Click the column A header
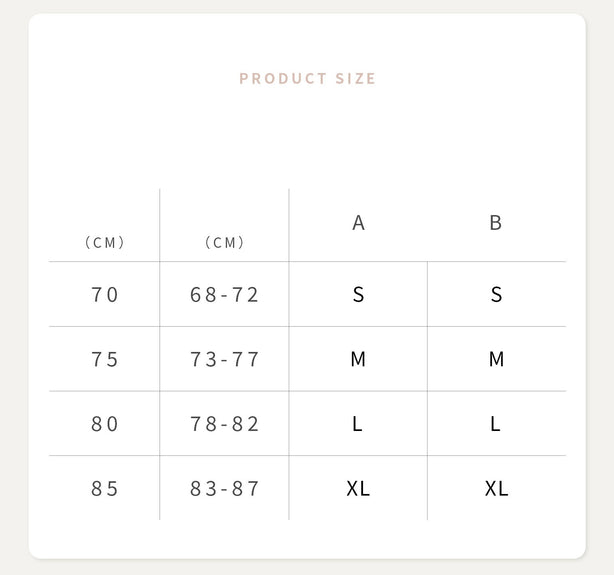The image size is (614, 575). point(358,223)
